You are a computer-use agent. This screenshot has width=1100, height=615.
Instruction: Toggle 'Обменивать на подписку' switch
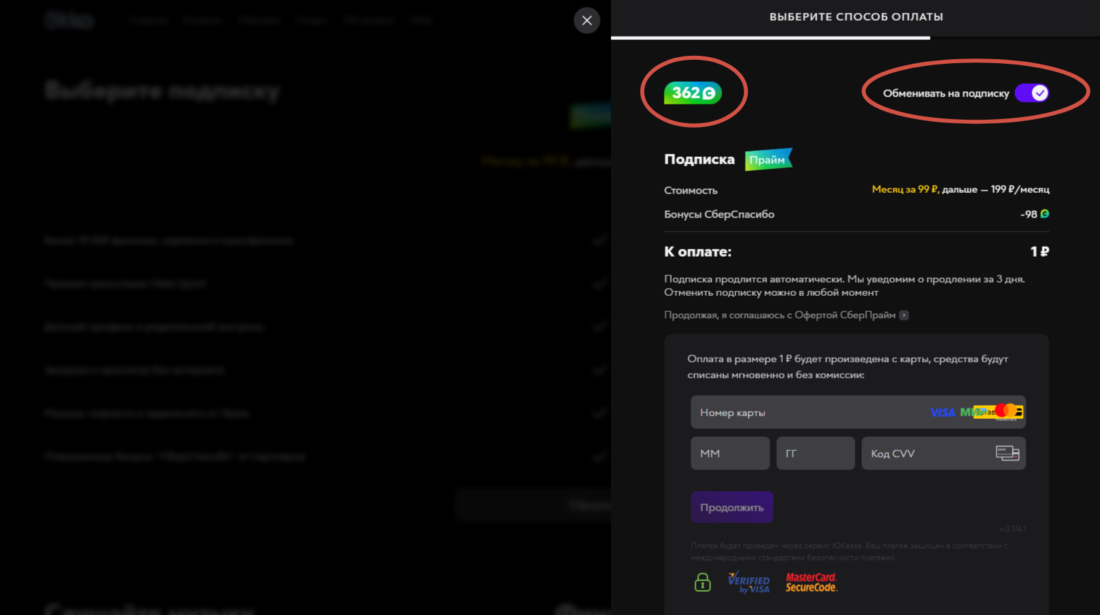(x=1031, y=93)
